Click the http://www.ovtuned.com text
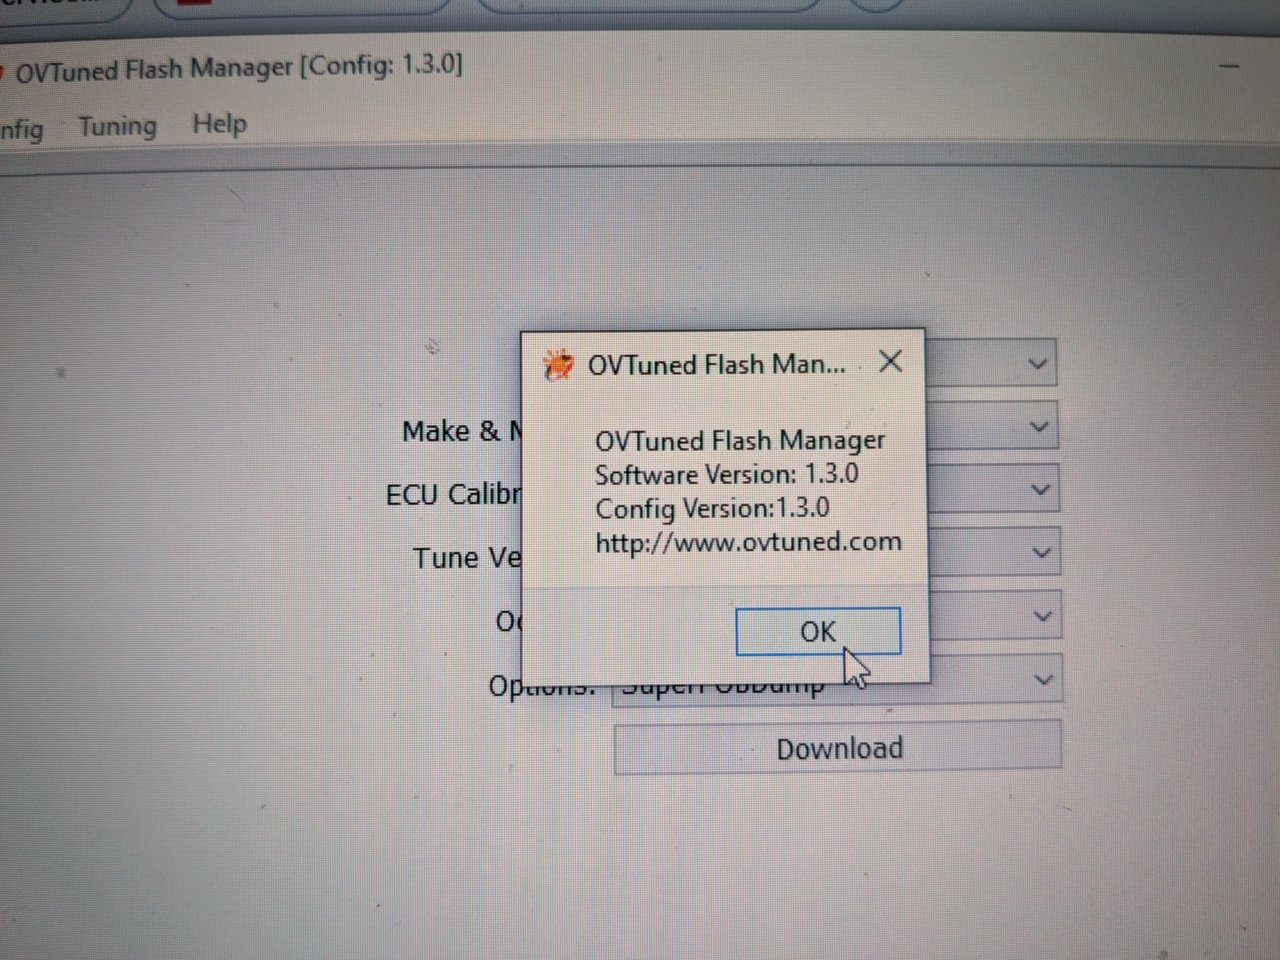1280x960 pixels. click(x=748, y=542)
